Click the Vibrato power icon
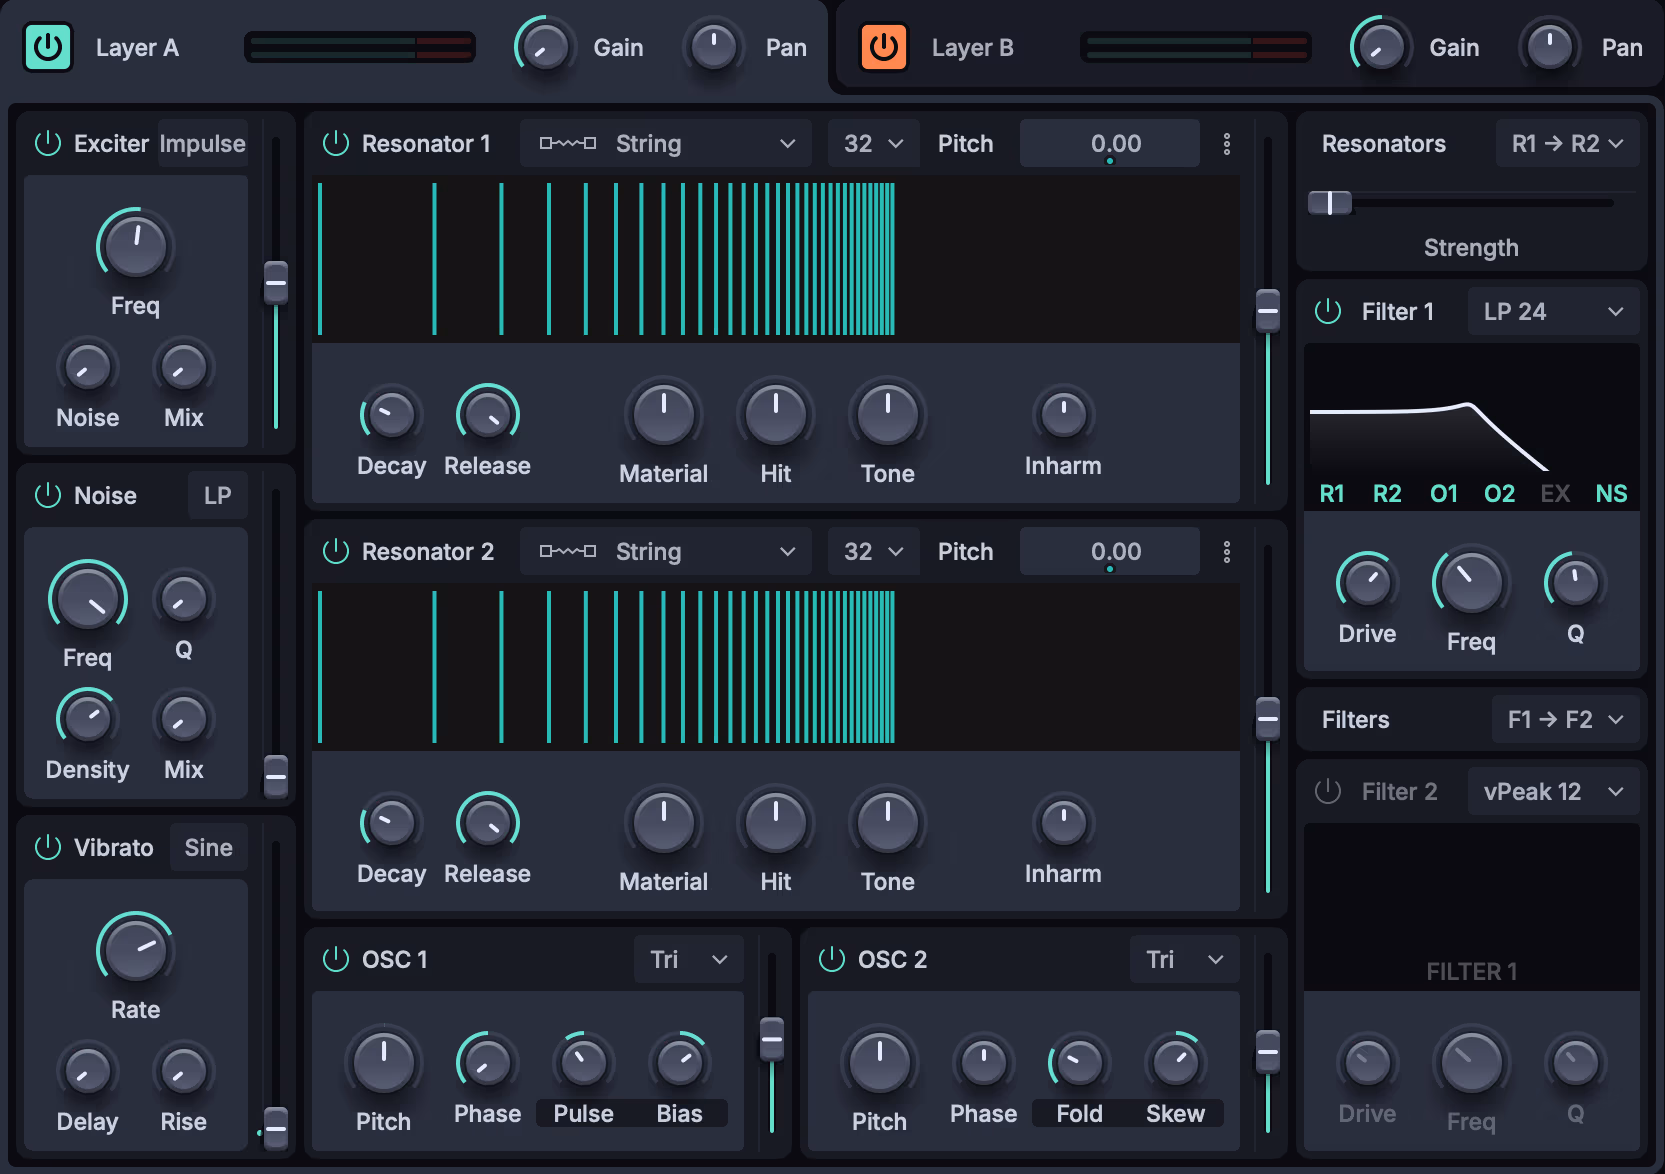This screenshot has width=1665, height=1174. 48,848
